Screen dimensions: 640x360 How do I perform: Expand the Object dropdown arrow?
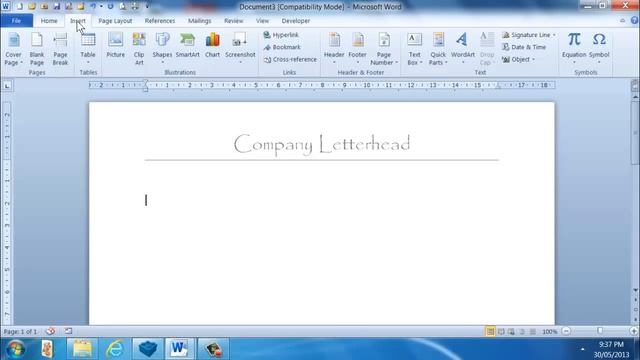[533, 60]
